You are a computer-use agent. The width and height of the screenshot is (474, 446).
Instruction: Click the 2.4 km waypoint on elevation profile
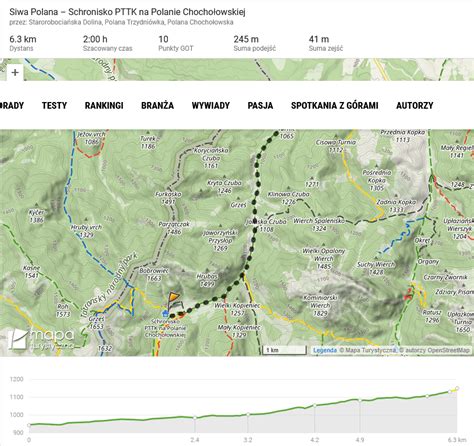[195, 418]
